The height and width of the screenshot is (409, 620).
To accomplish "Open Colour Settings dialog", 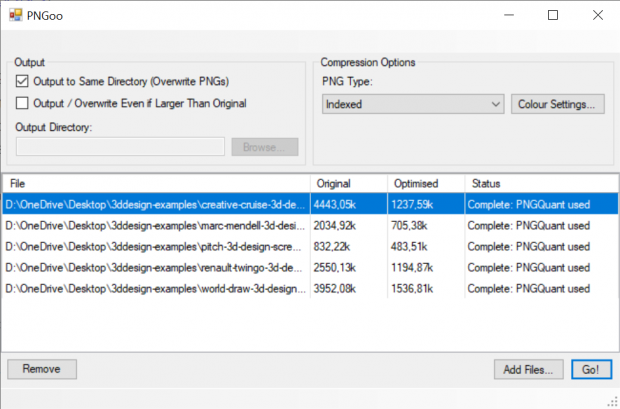I will 558,104.
